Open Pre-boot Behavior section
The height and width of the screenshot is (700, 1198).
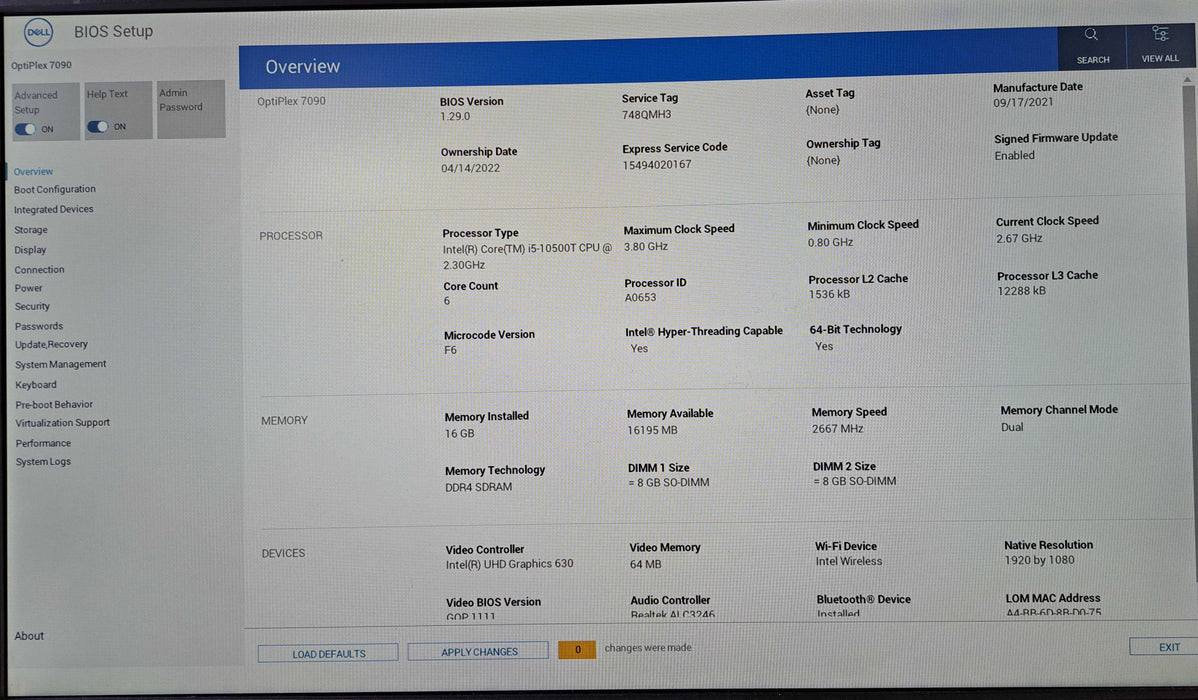tap(54, 405)
